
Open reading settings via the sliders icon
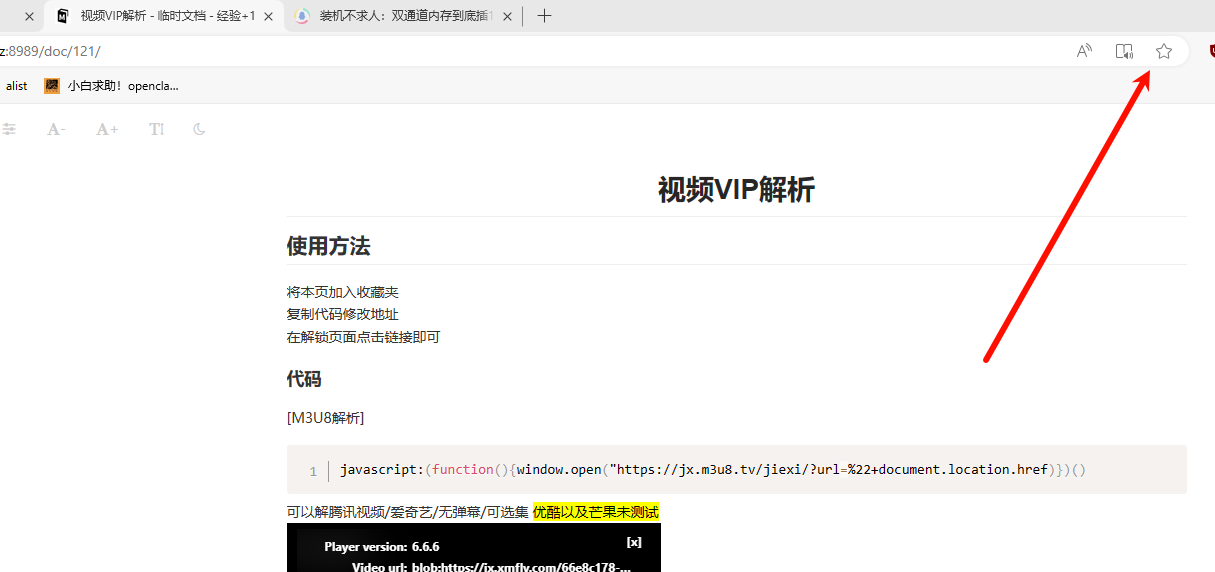9,129
